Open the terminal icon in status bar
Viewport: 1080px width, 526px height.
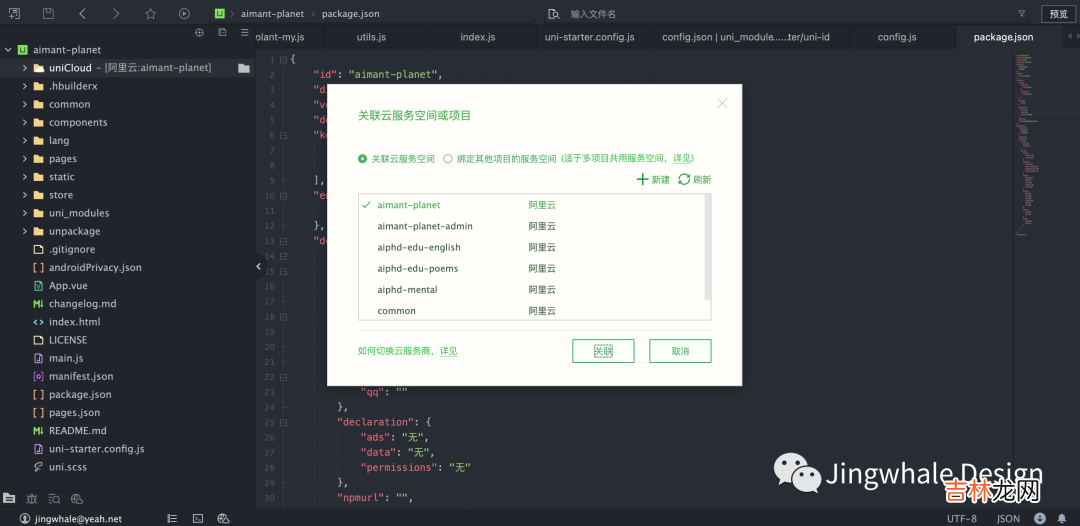198,519
